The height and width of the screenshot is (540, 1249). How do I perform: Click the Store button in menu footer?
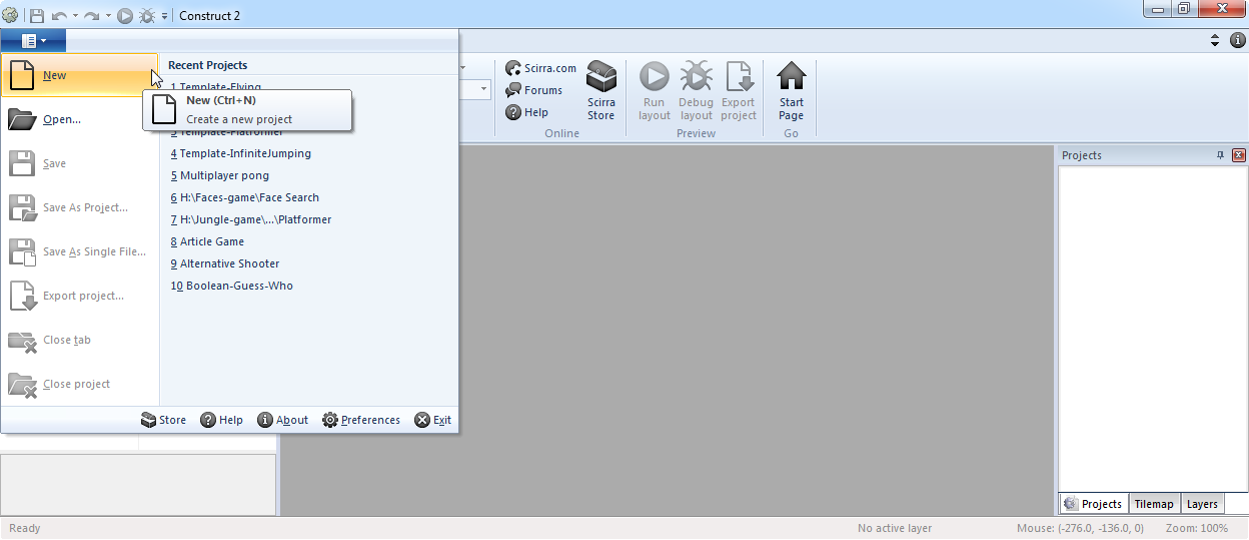[163, 420]
